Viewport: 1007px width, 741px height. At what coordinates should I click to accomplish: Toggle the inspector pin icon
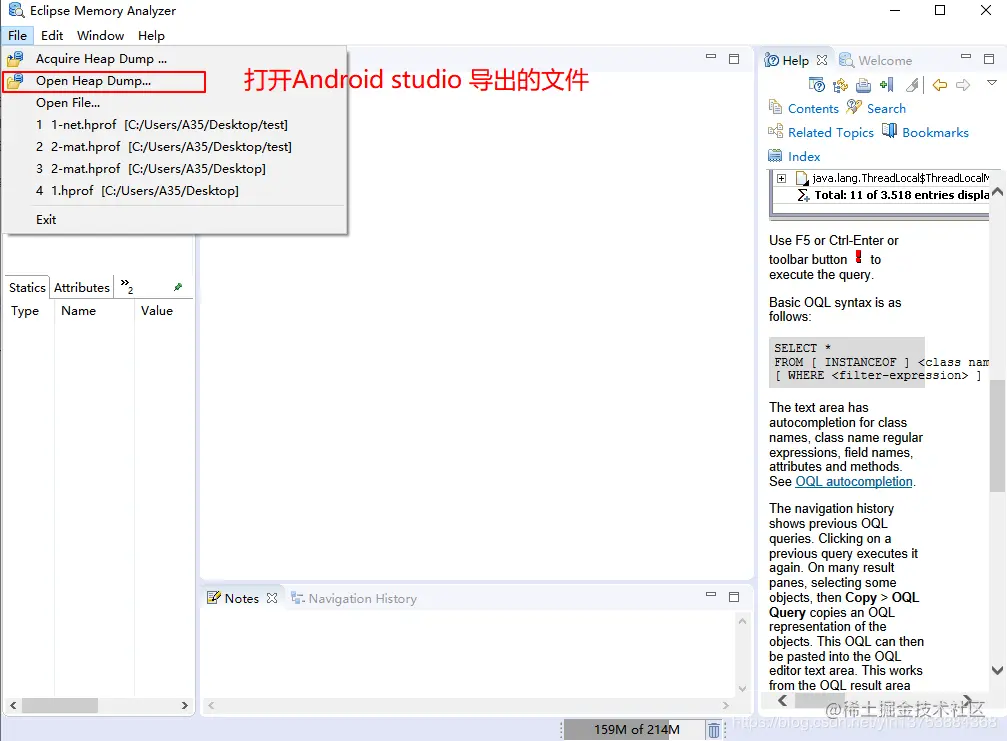point(178,287)
